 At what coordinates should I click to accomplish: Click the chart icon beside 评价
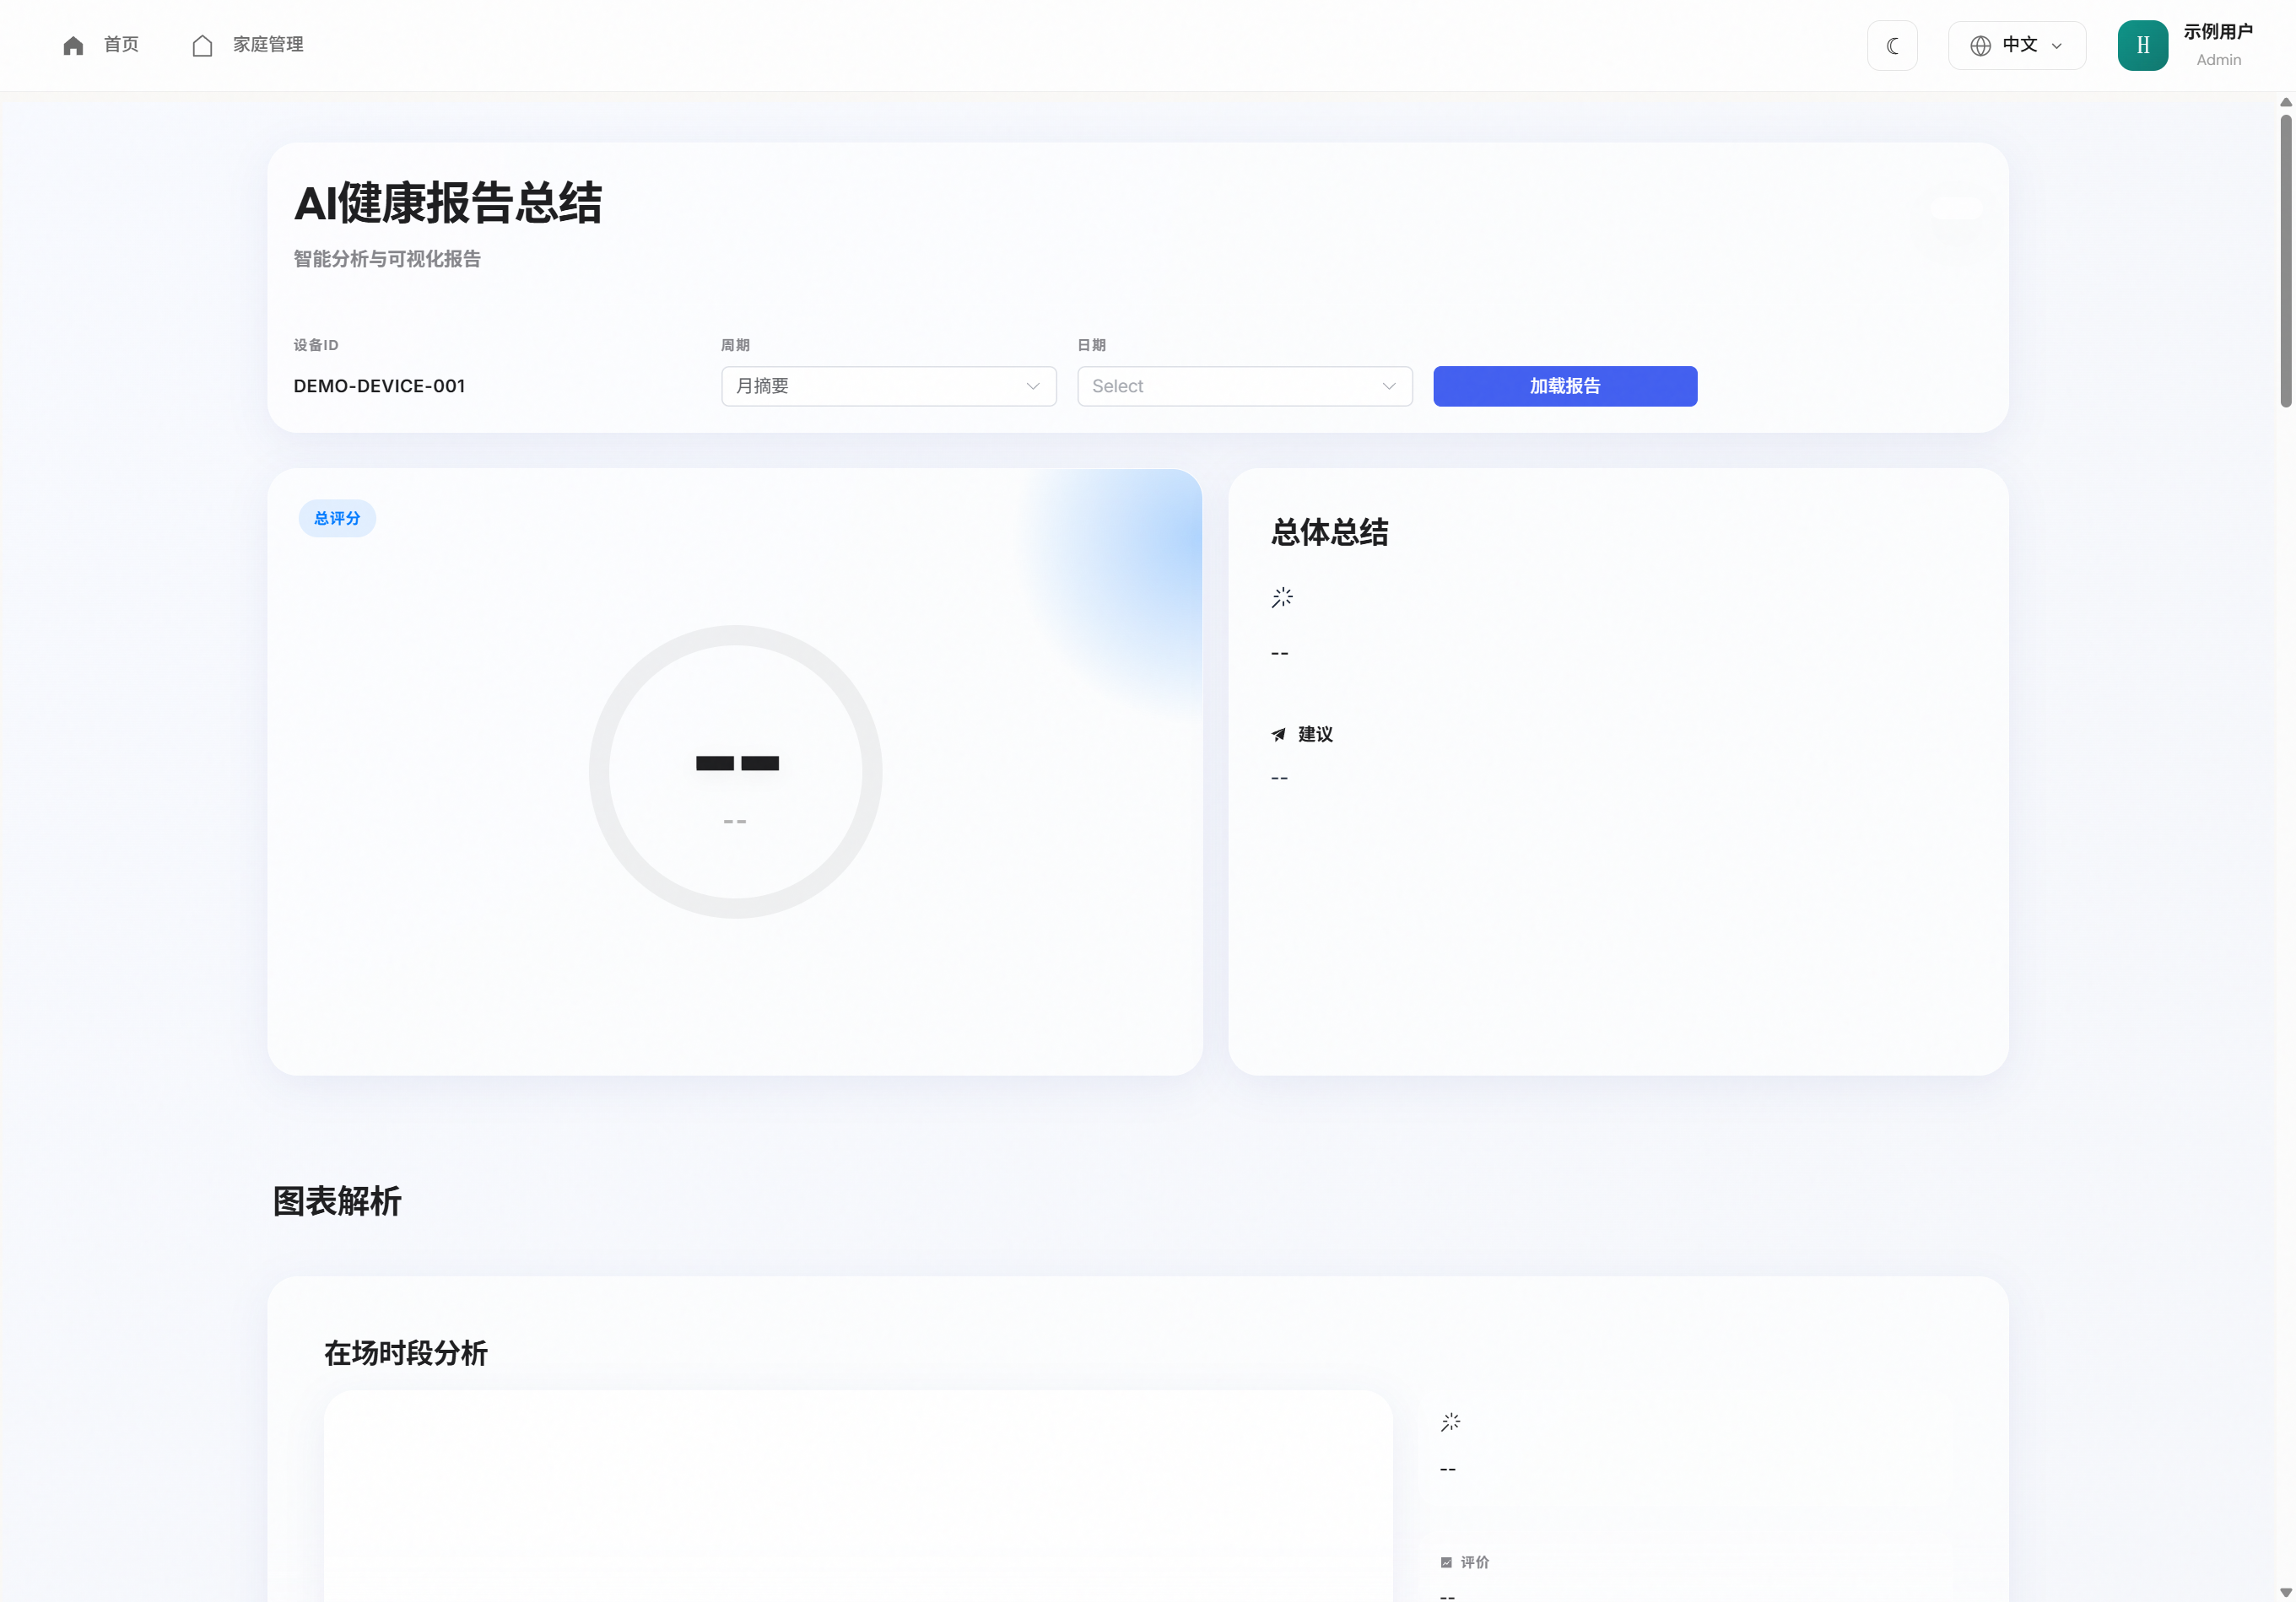pyautogui.click(x=1445, y=1562)
